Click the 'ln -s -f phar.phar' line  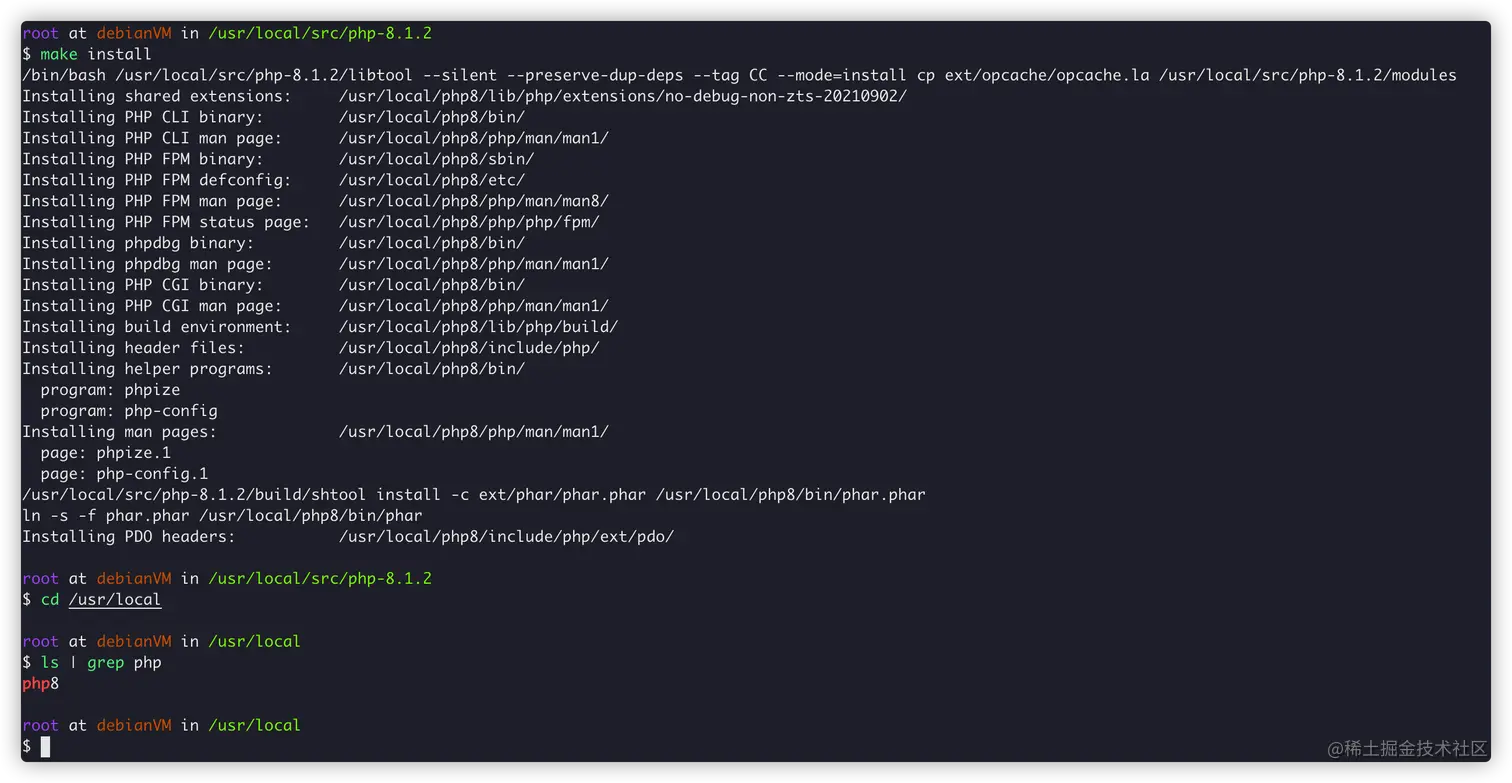(222, 516)
